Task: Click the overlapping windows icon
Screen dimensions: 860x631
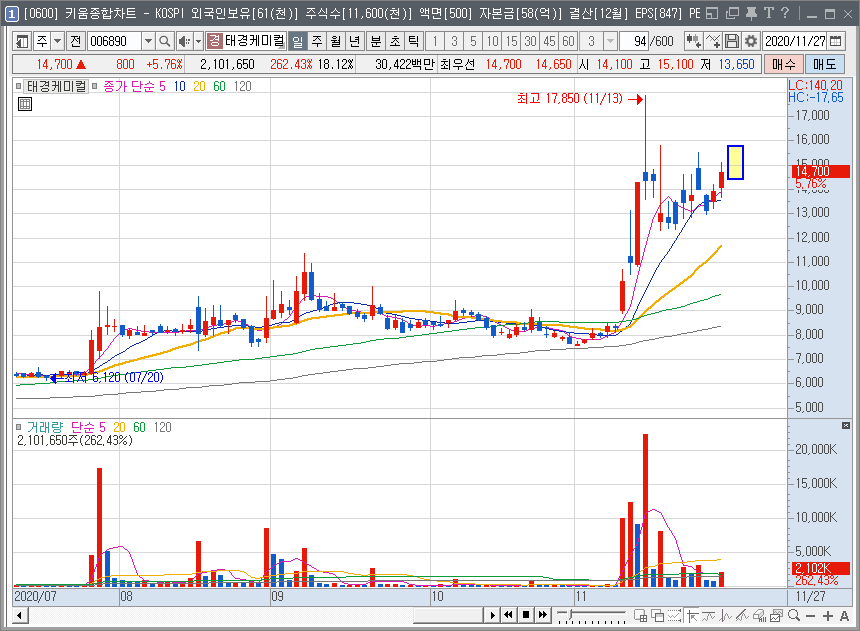Action: coord(658,615)
